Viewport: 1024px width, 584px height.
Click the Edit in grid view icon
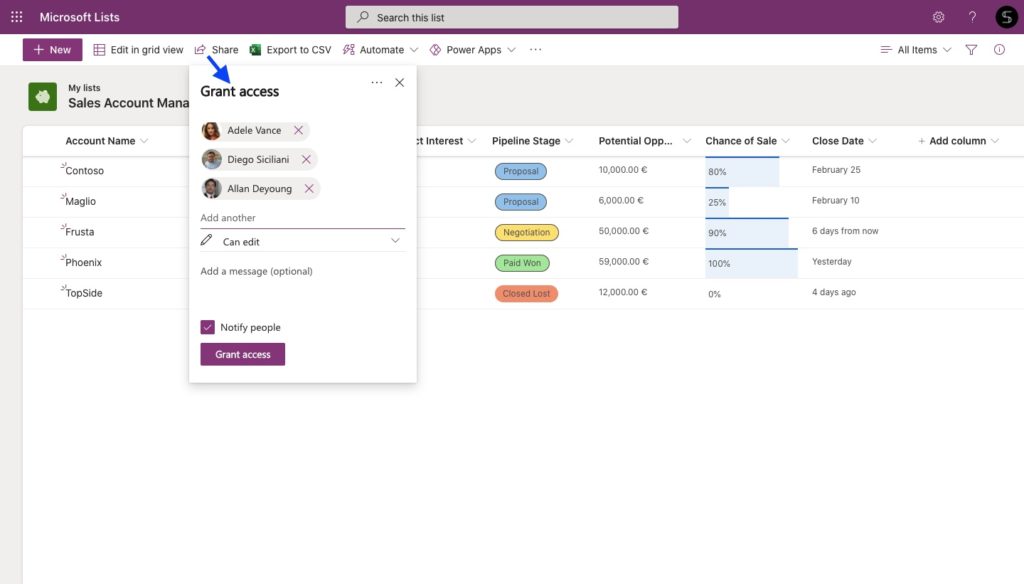coord(99,50)
